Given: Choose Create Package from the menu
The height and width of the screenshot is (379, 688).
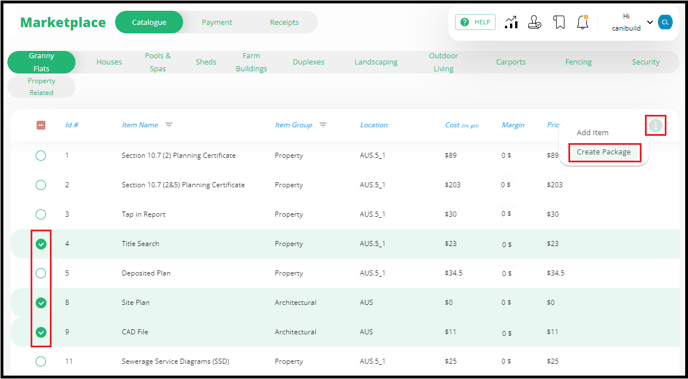Looking at the screenshot, I should point(604,152).
